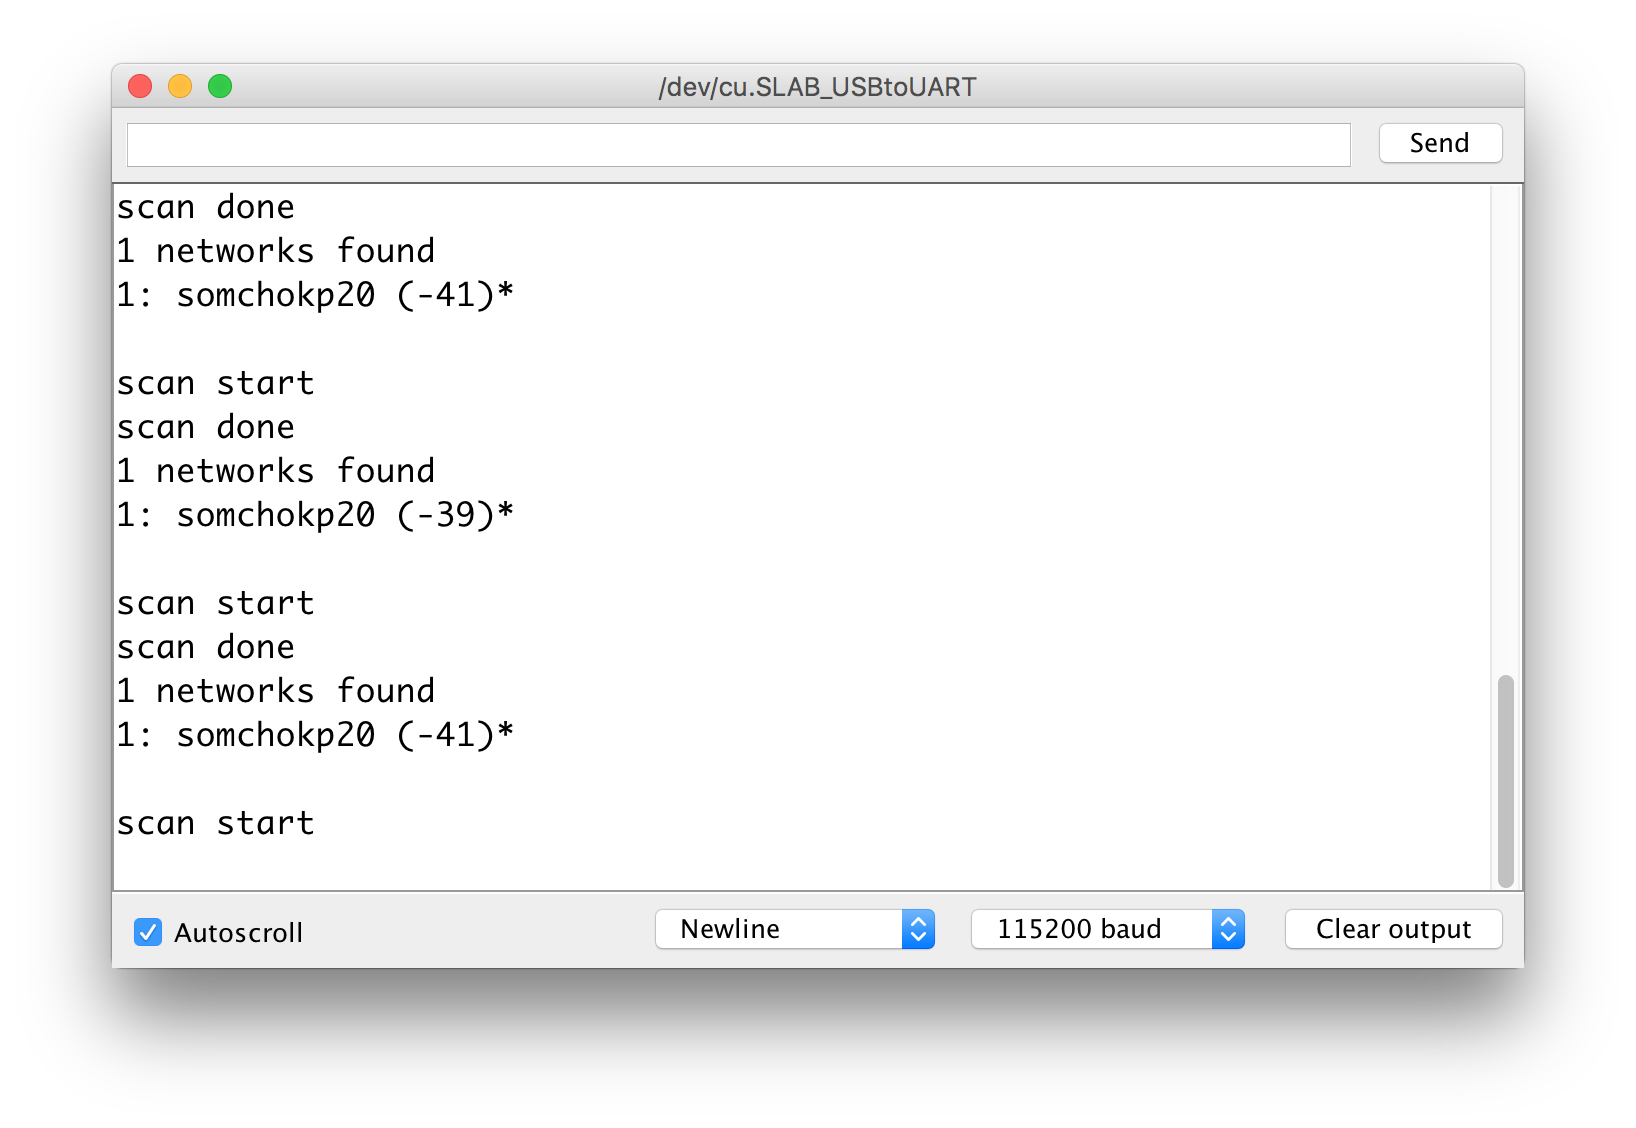Click the topmost scan done line
This screenshot has width=1636, height=1128.
(206, 207)
